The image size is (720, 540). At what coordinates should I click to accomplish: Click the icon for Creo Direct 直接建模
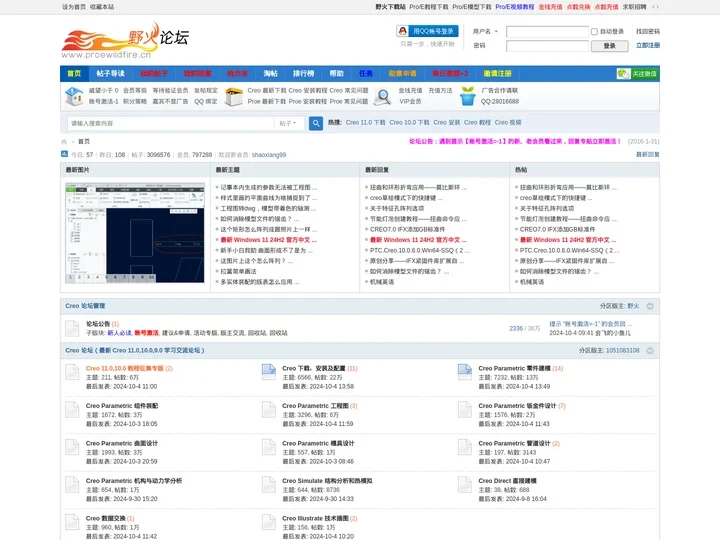(465, 485)
